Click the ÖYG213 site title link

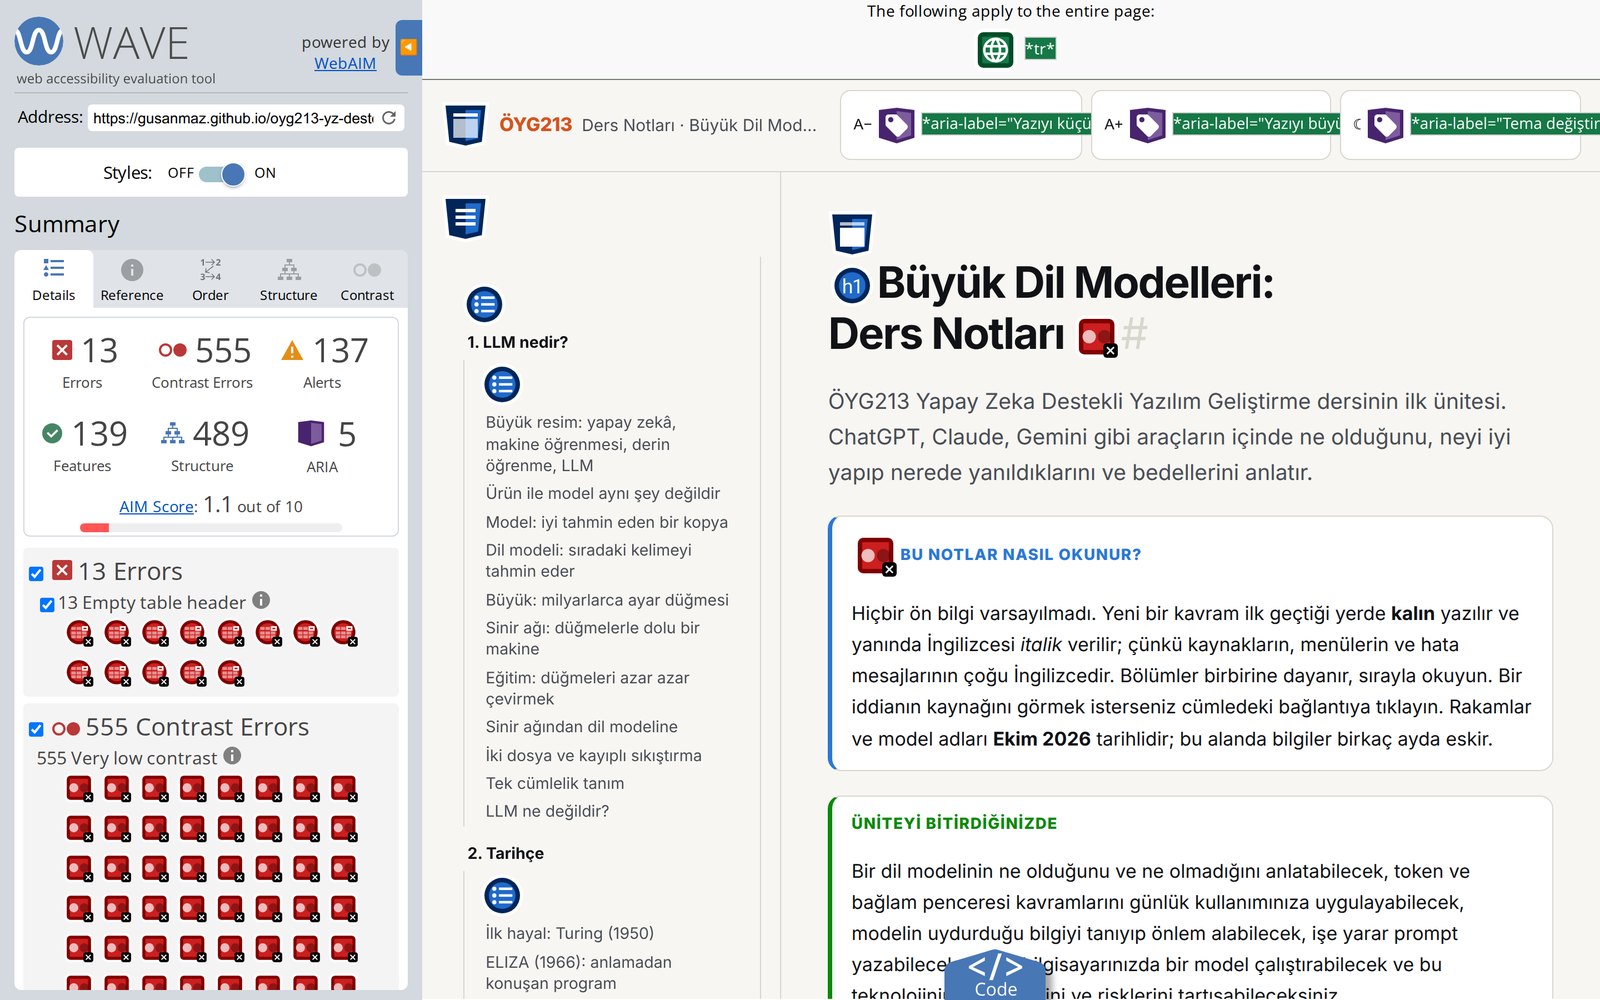coord(535,125)
